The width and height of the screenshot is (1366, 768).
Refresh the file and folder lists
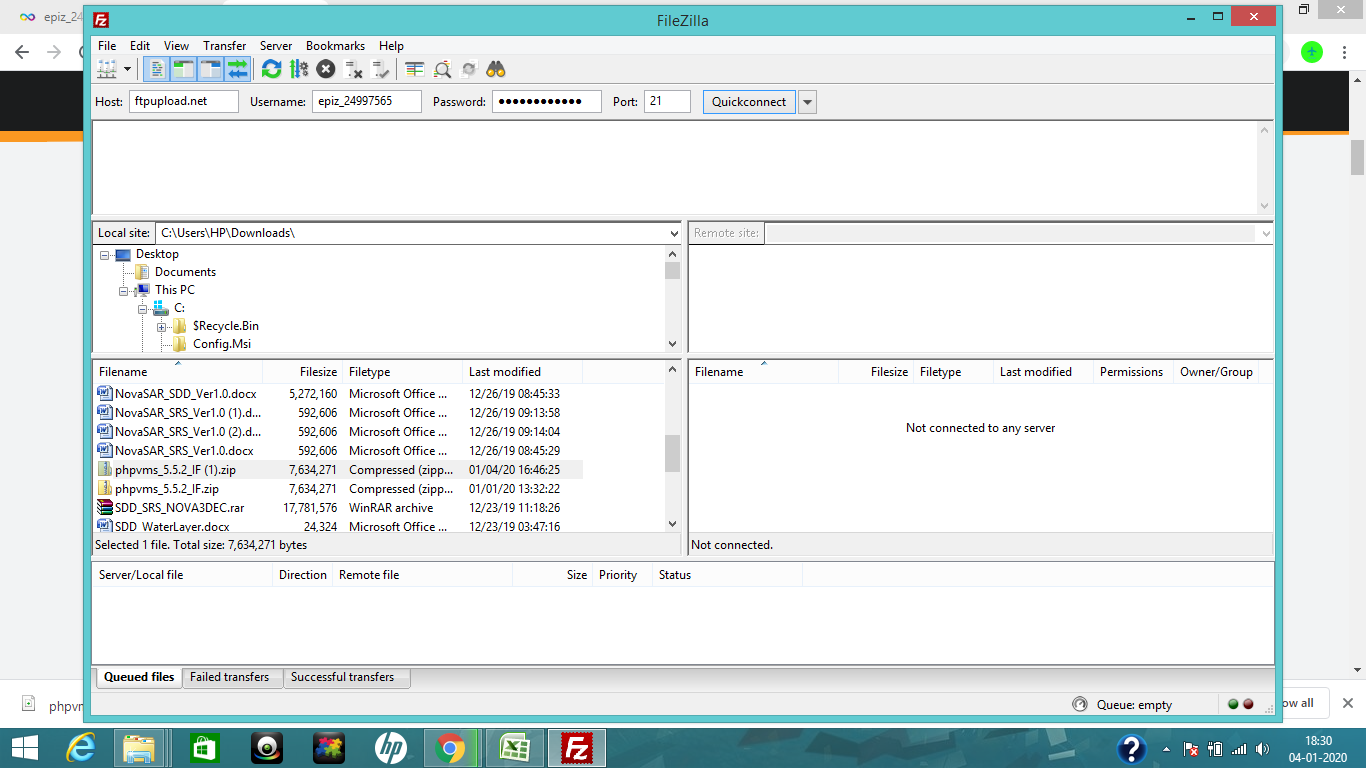(x=271, y=69)
